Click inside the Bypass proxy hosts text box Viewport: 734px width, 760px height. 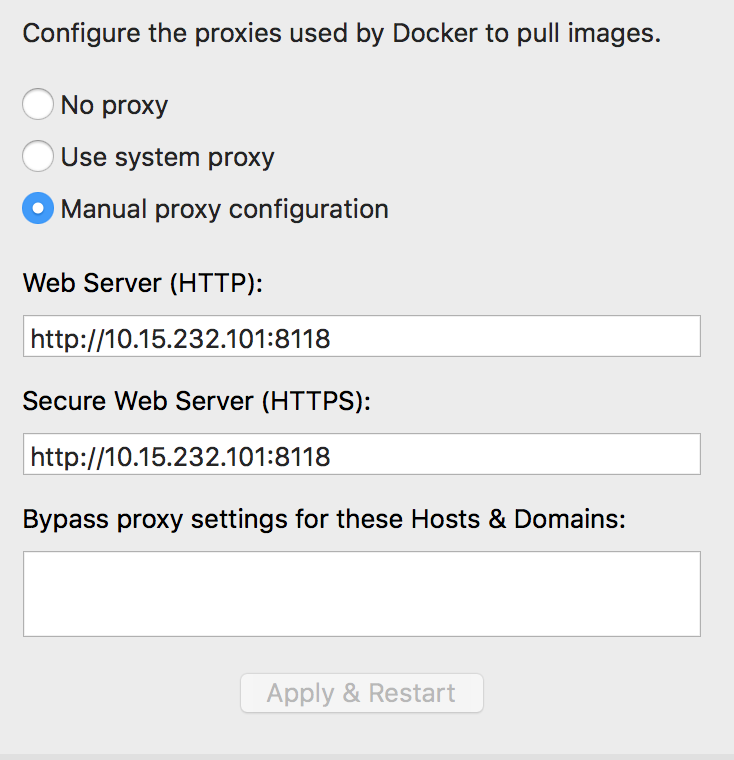click(361, 593)
